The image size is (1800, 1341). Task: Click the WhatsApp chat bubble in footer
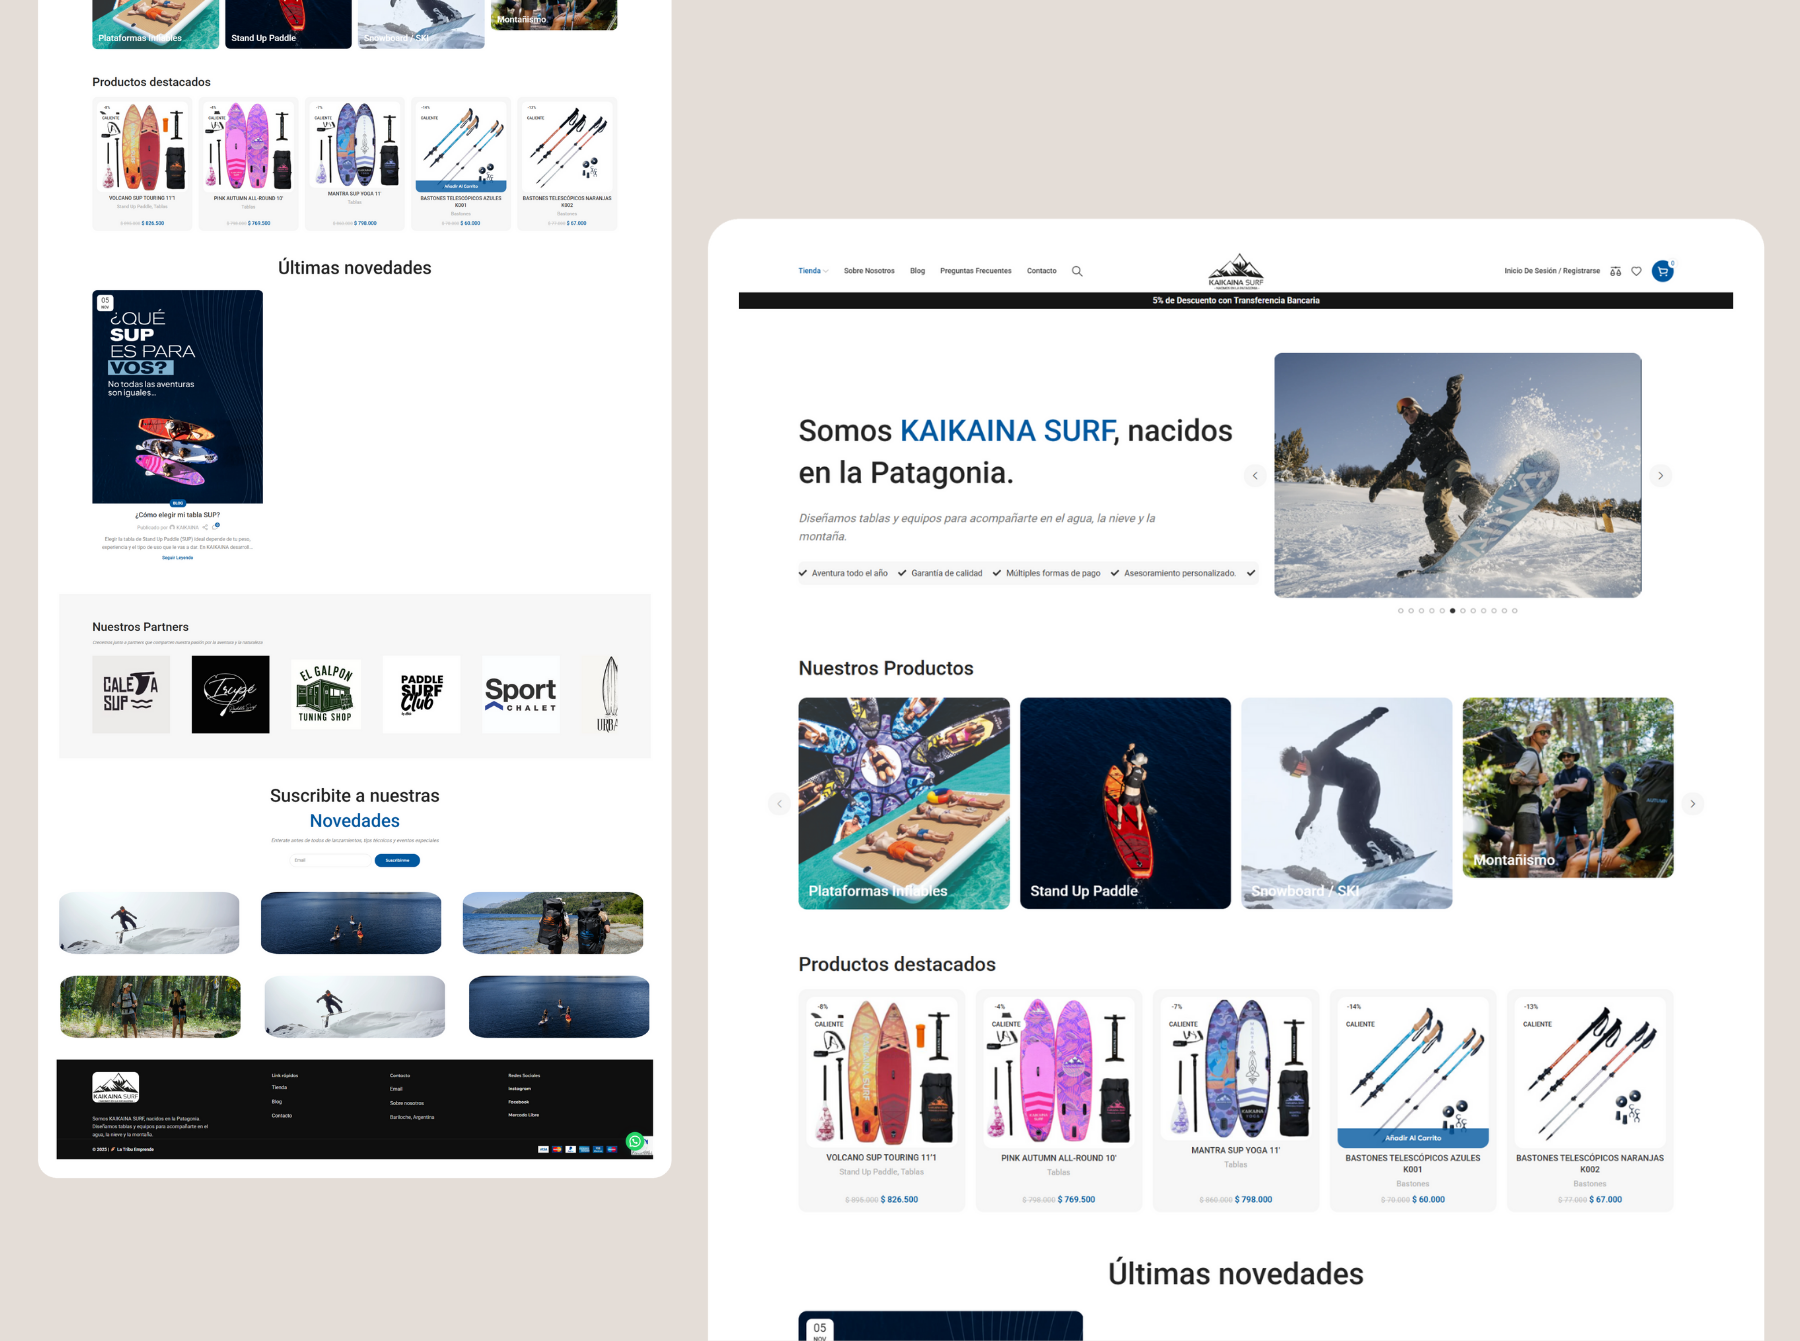tap(635, 1141)
